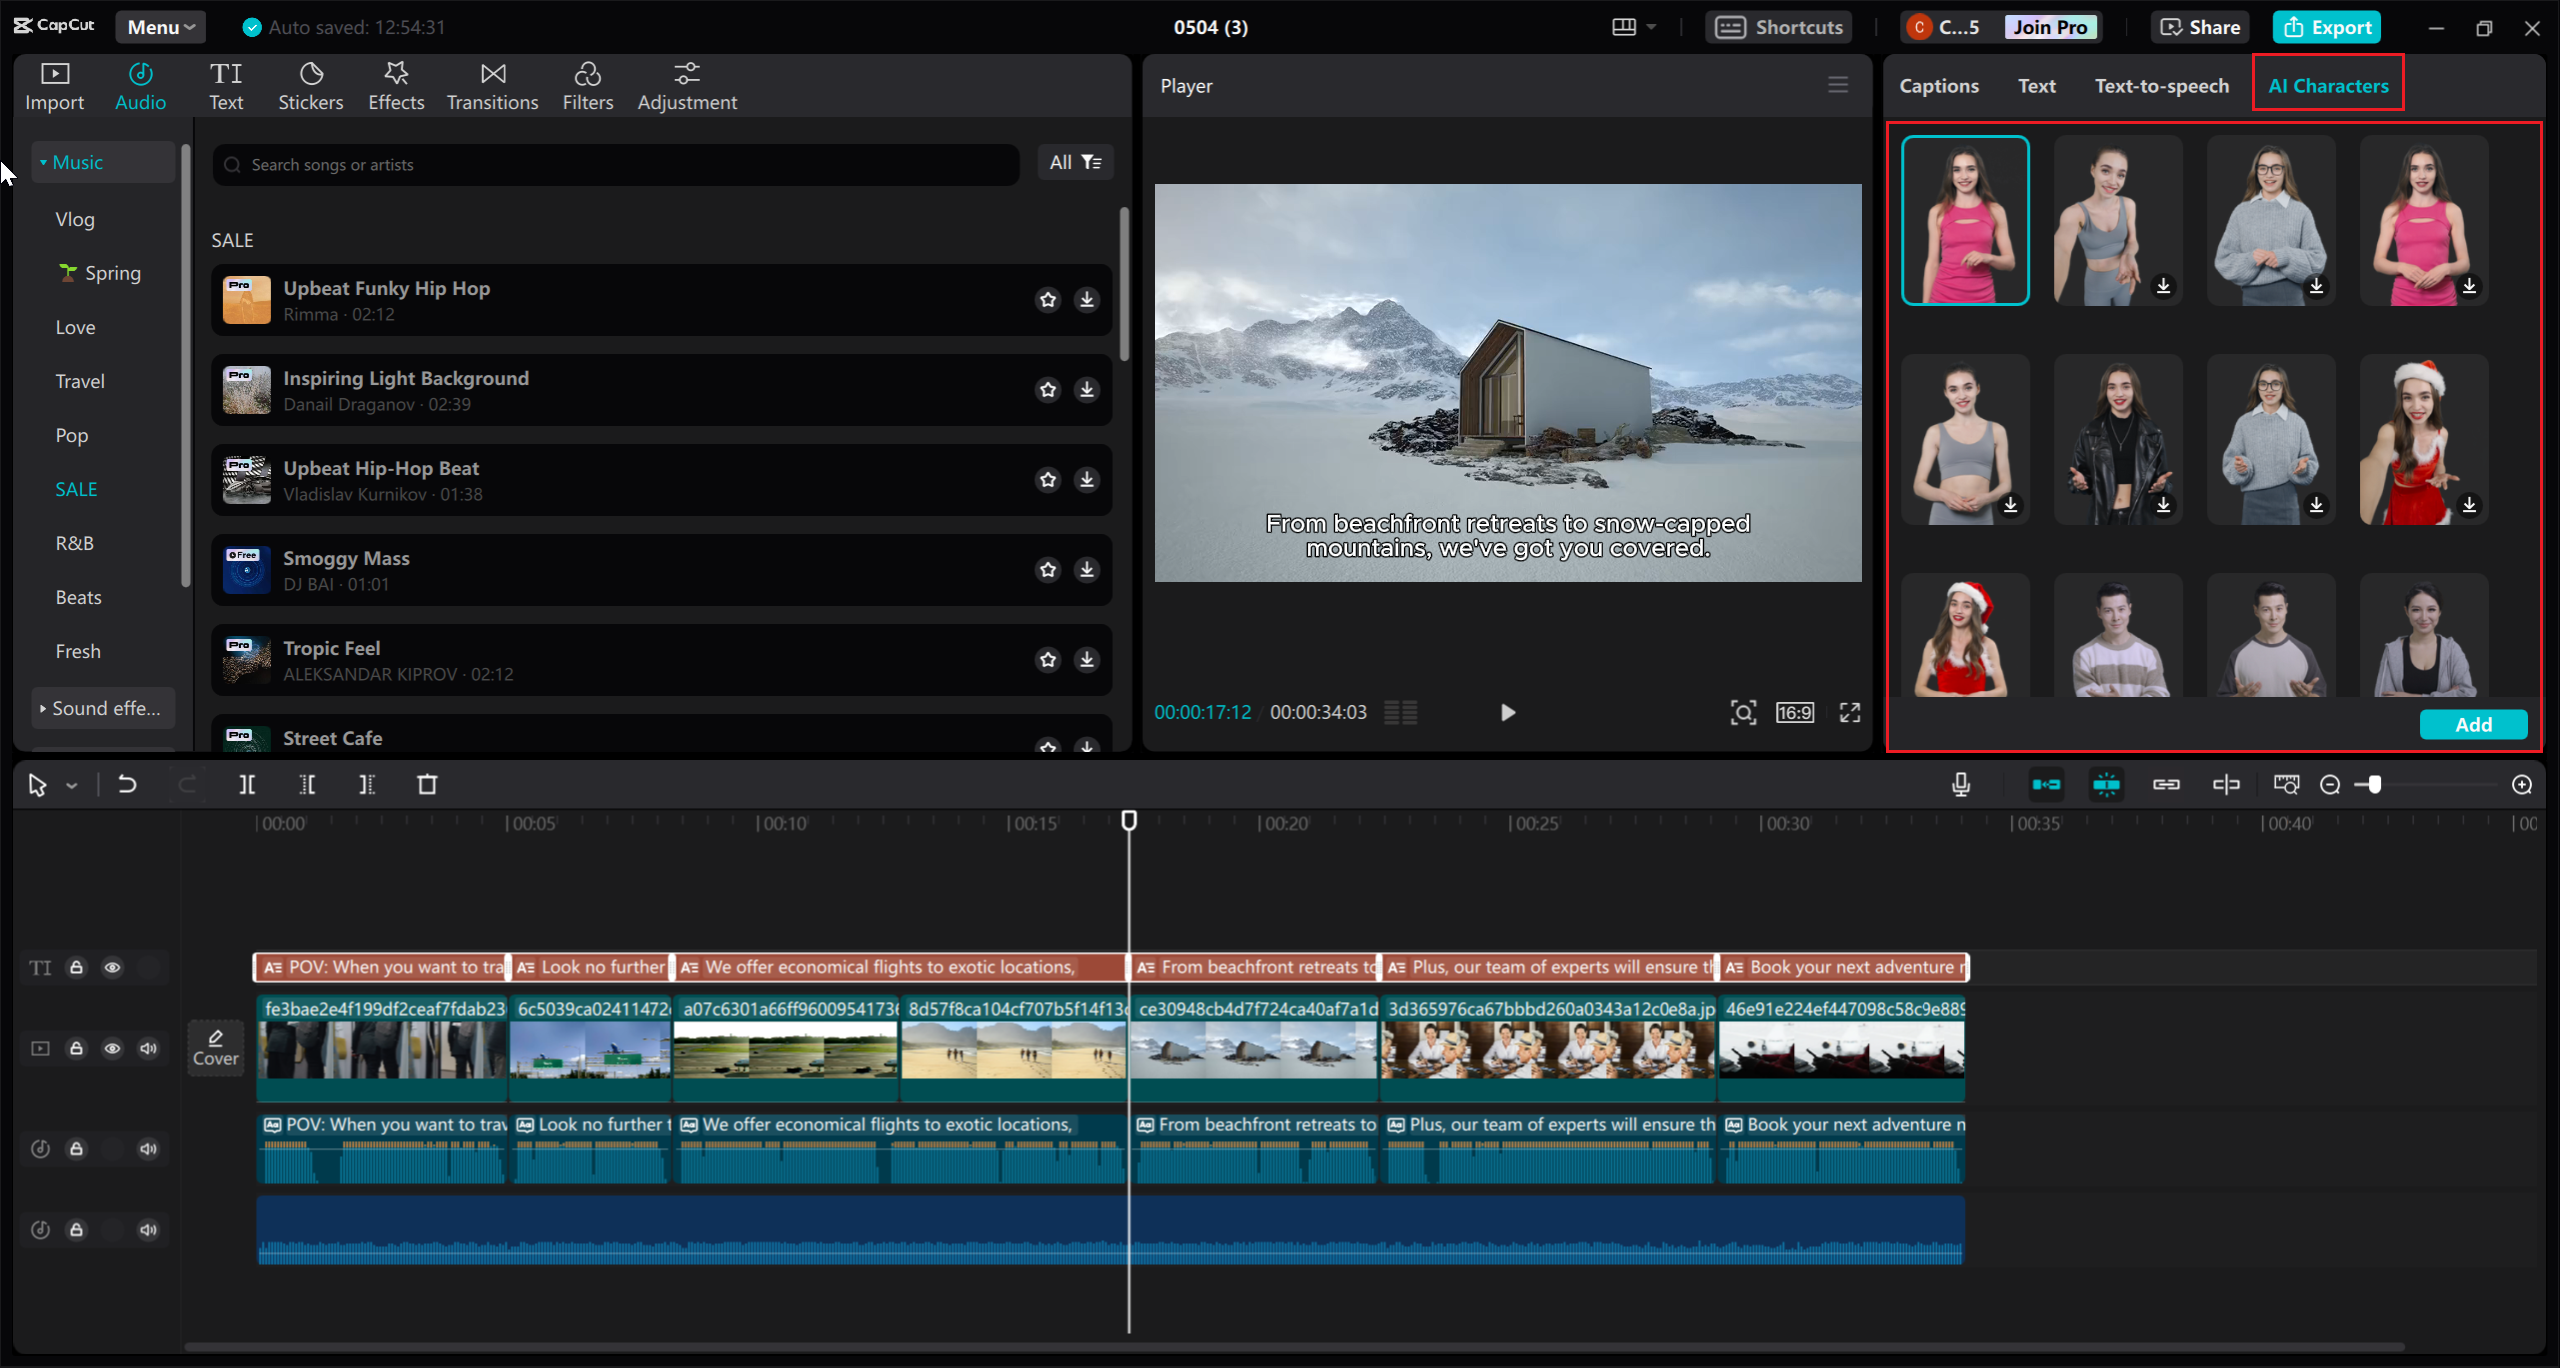Screen dimensions: 2560x1368
Task: Click the microphone record voiceover icon
Action: 1961,785
